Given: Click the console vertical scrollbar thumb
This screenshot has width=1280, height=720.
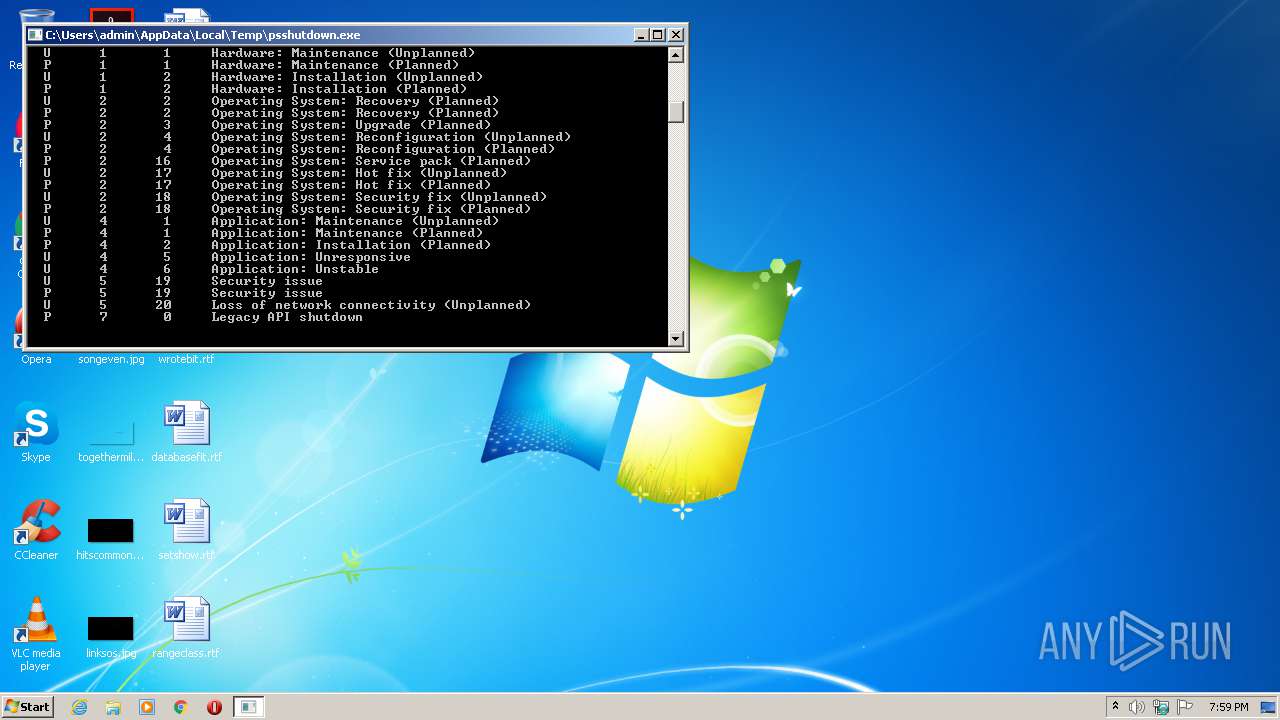Looking at the screenshot, I should click(676, 111).
